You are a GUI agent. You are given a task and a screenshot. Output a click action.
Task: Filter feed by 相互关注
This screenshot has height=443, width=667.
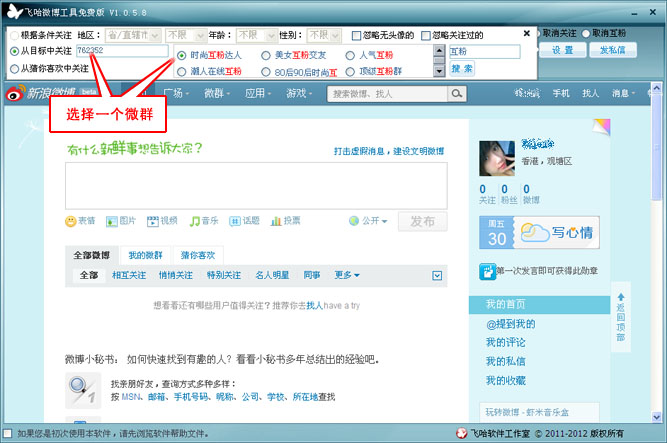click(129, 275)
